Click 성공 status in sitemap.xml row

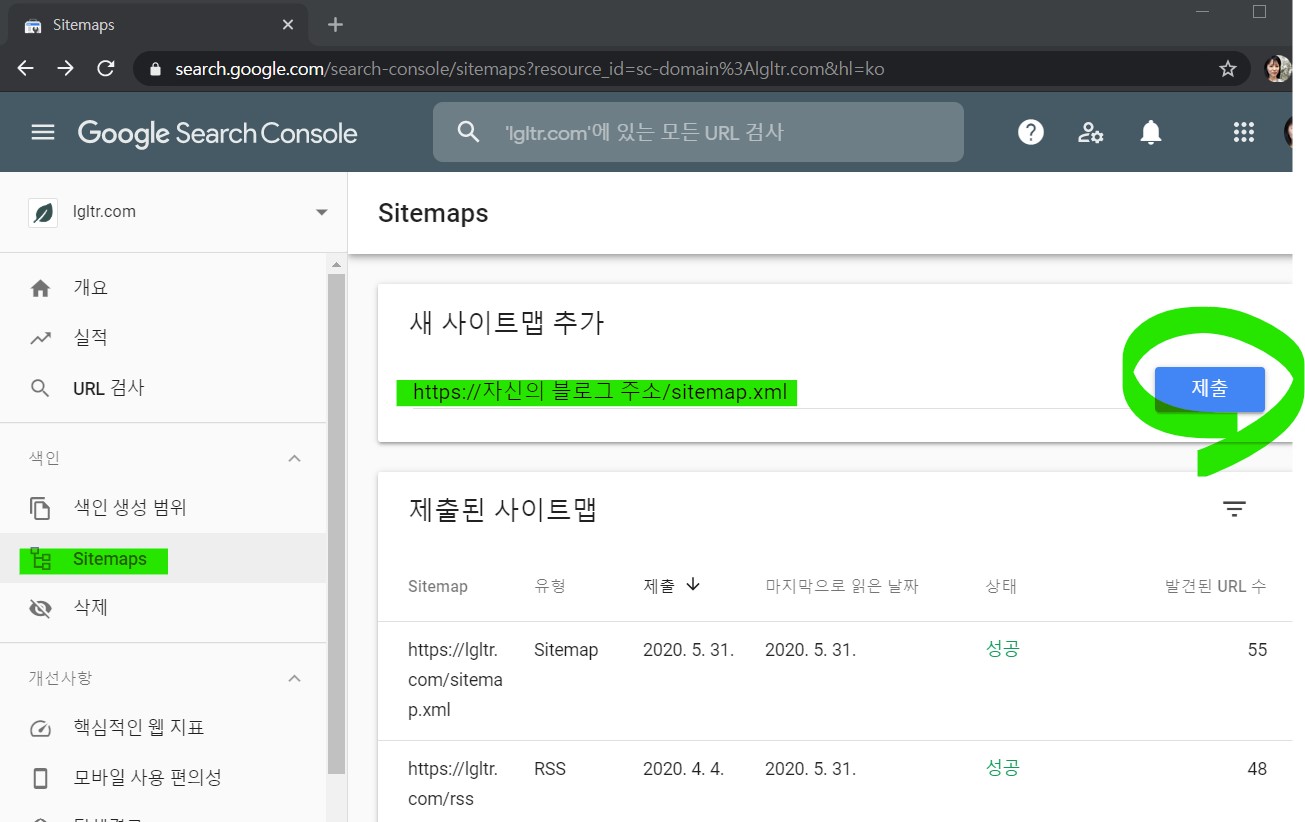pyautogui.click(x=1002, y=649)
